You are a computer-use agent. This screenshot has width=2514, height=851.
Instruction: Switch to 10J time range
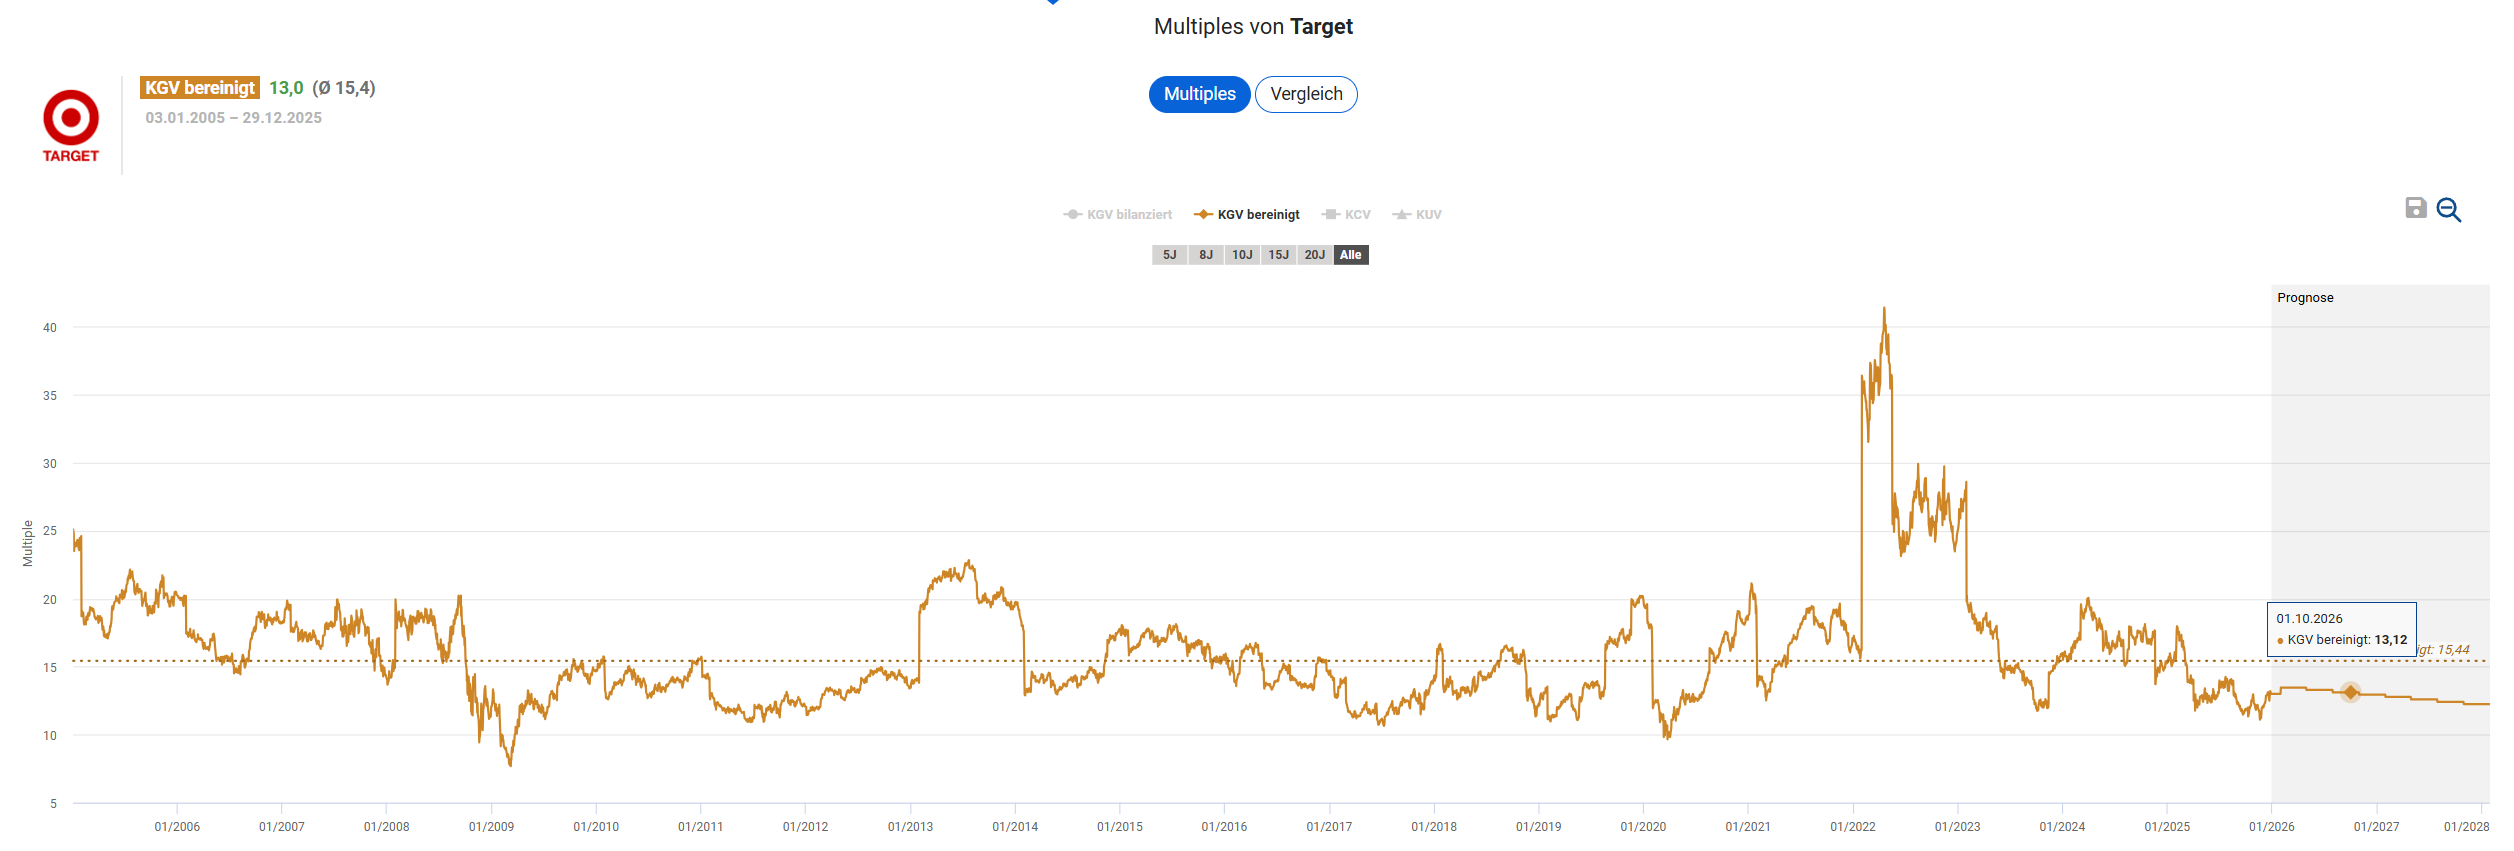coord(1242,255)
